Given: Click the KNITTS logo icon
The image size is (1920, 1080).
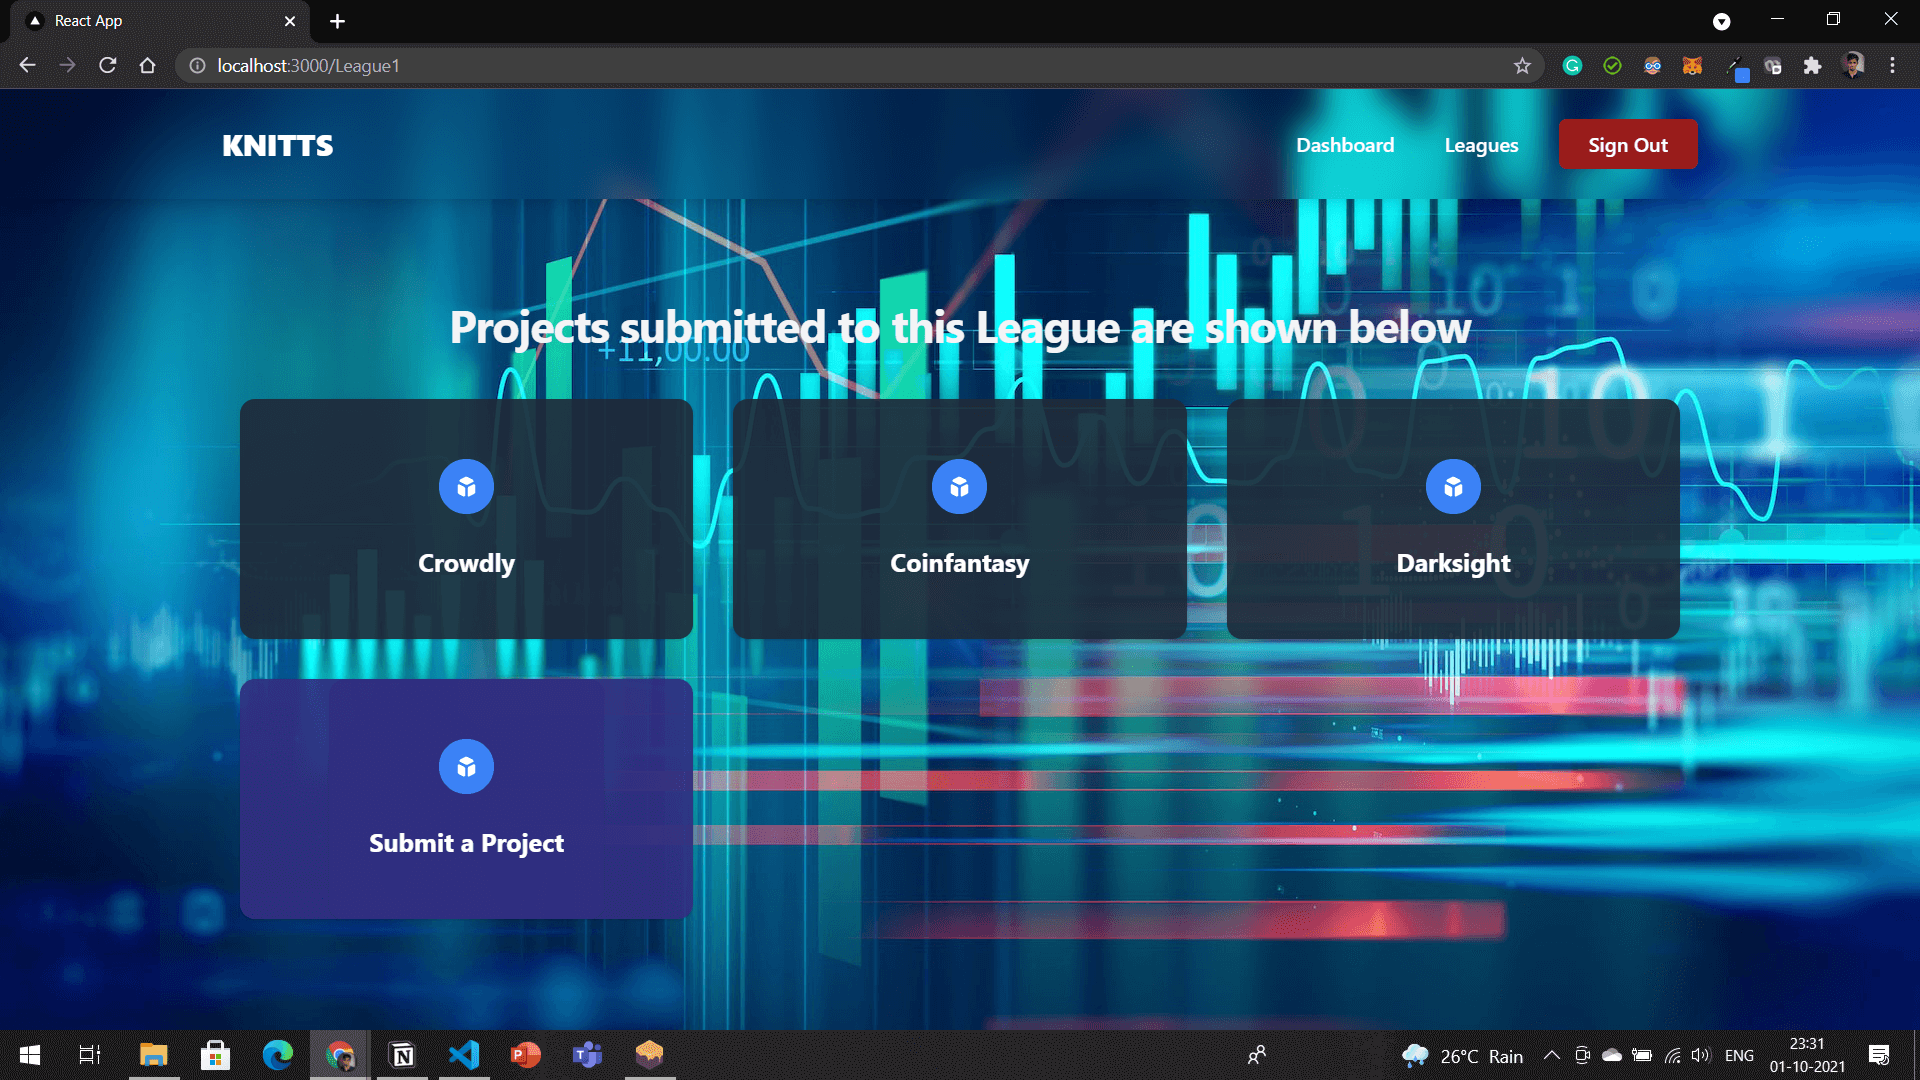Looking at the screenshot, I should tap(278, 145).
